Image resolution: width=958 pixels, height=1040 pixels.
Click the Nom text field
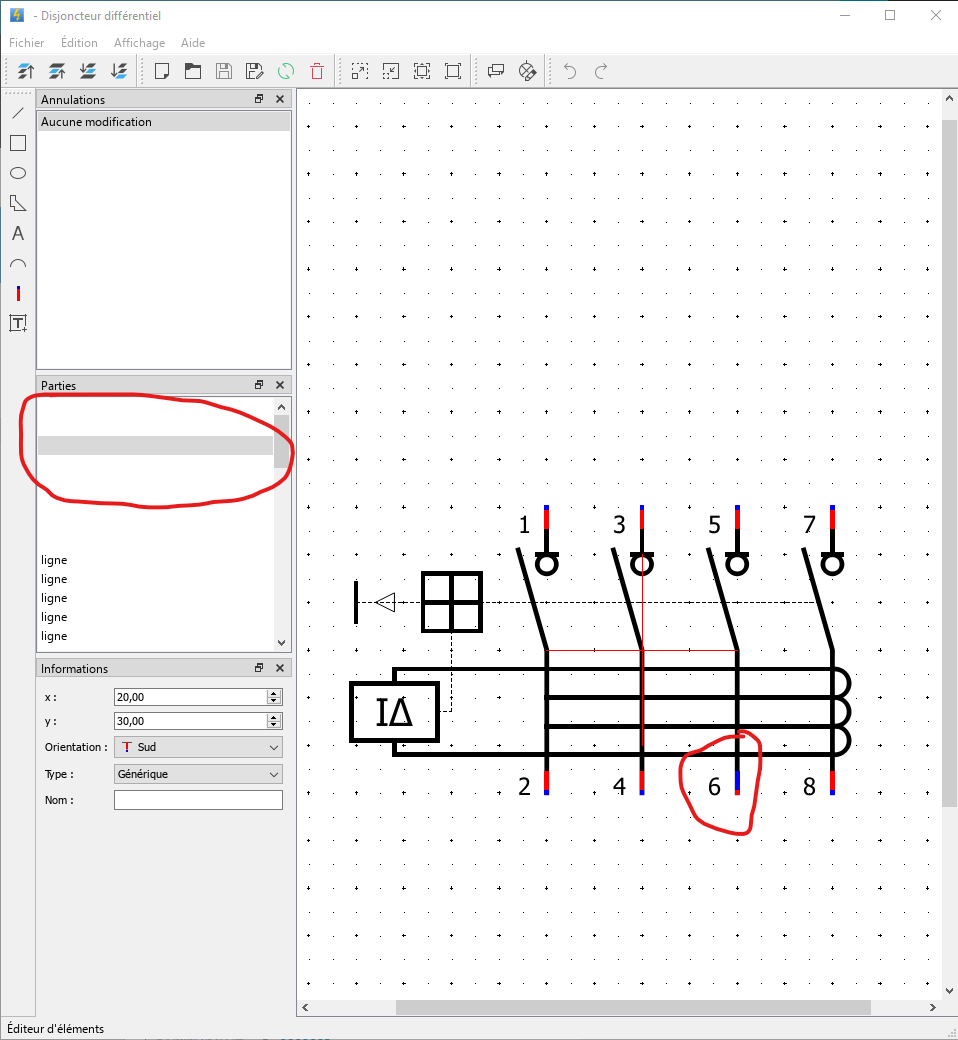coord(198,800)
